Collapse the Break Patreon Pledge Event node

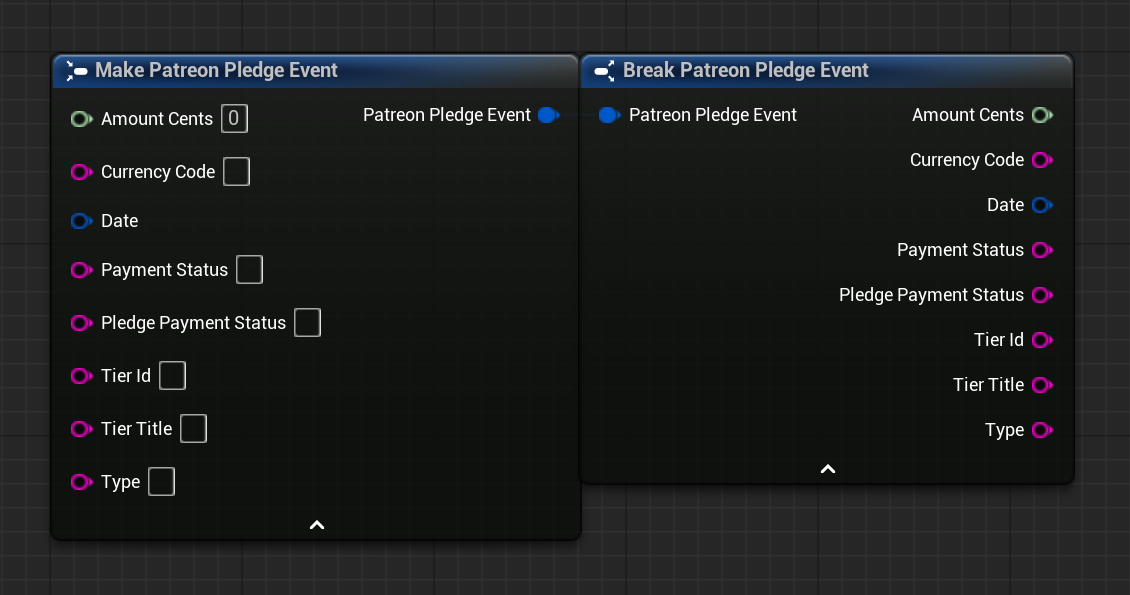tap(827, 468)
